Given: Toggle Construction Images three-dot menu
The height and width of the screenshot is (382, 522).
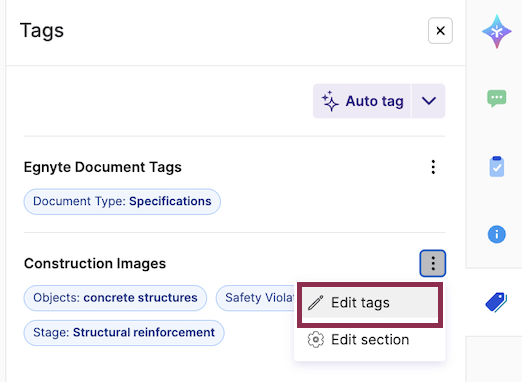Looking at the screenshot, I should pyautogui.click(x=433, y=263).
